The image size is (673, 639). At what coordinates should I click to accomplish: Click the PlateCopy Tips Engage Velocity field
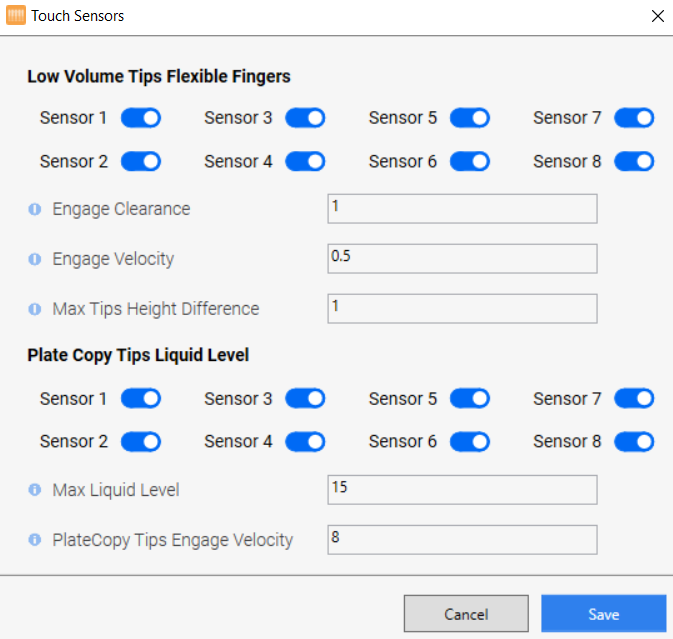coord(462,539)
